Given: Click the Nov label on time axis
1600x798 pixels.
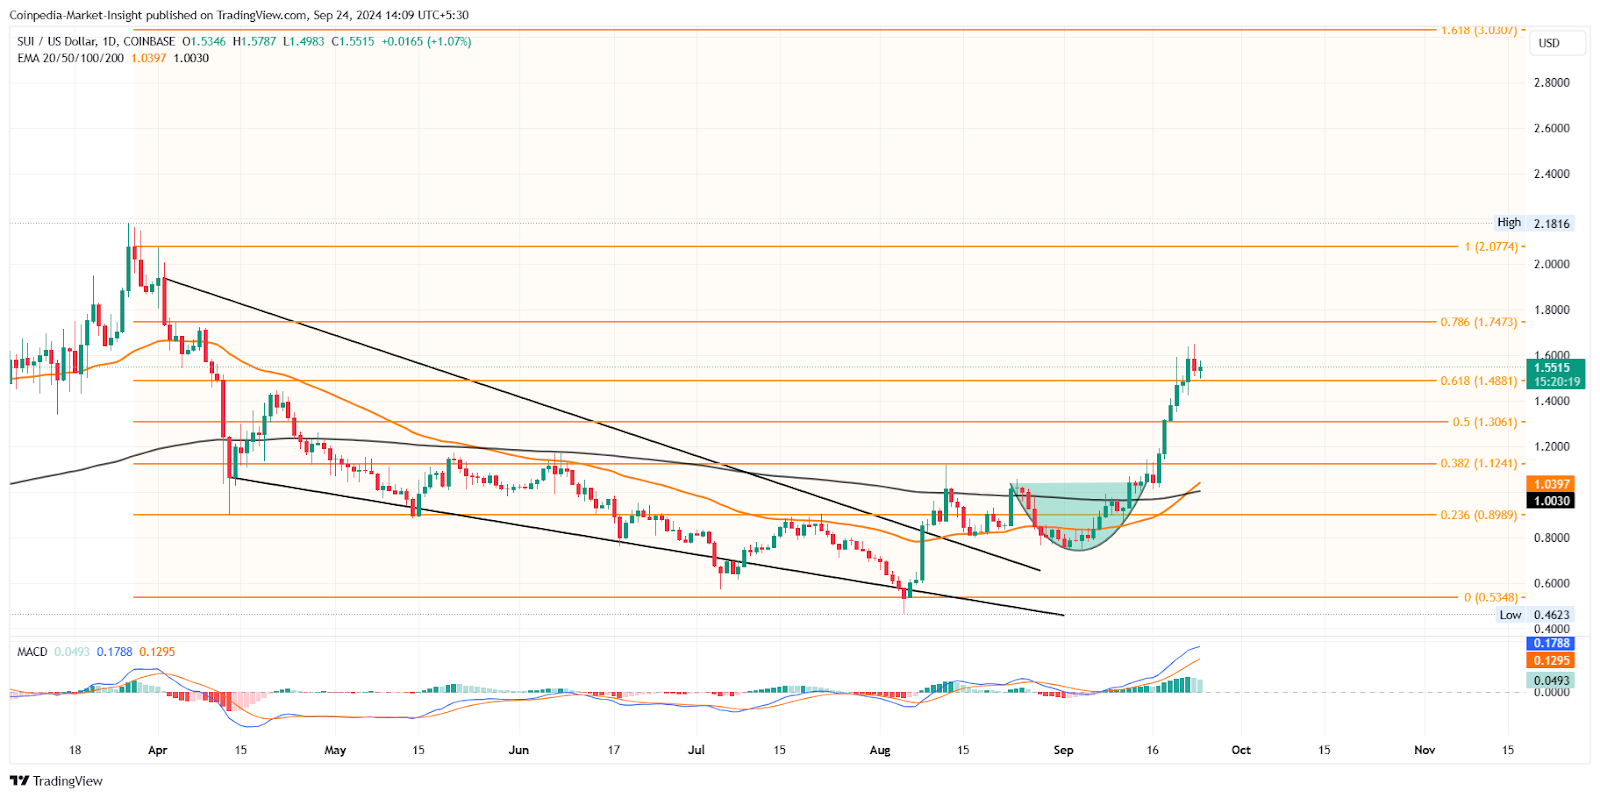Looking at the screenshot, I should (x=1425, y=750).
